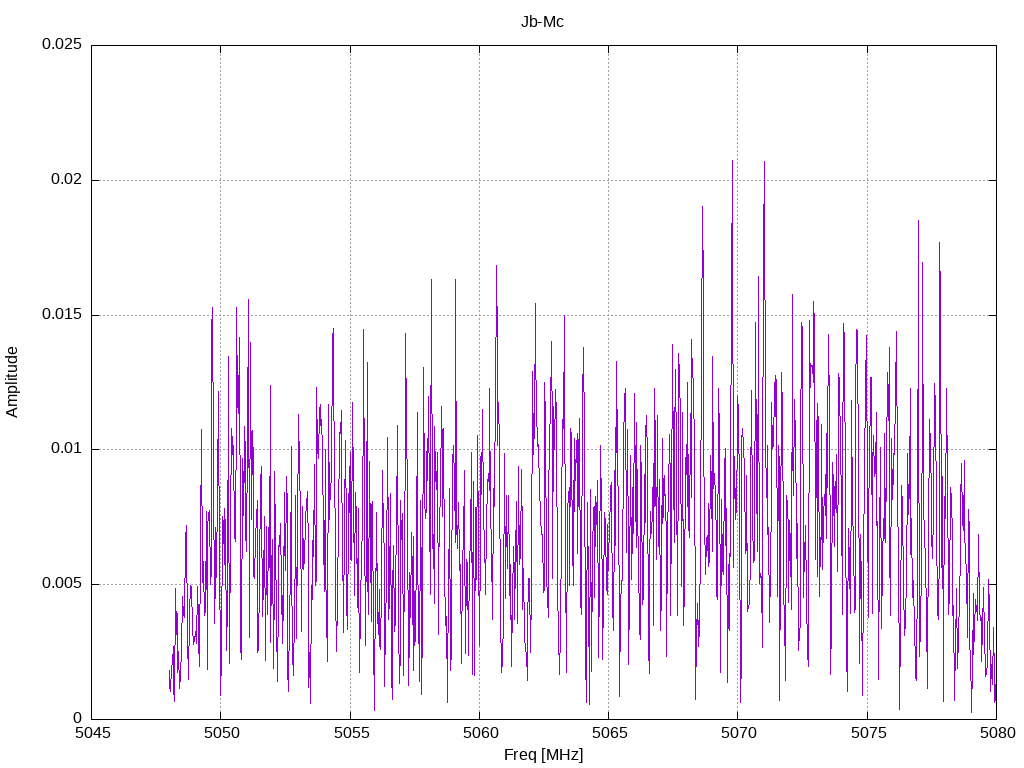The width and height of the screenshot is (1024, 768).
Task: Click the 5075 x-axis tick label
Action: point(869,732)
